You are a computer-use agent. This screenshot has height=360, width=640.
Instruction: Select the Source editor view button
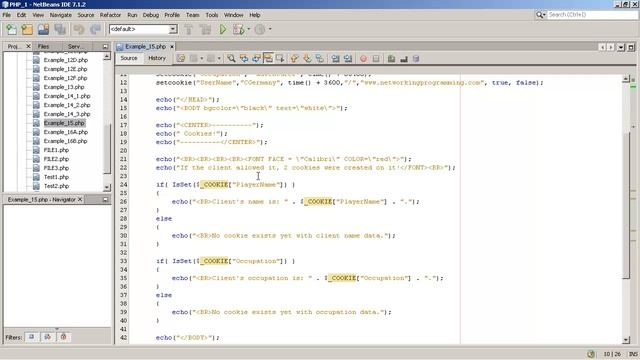129,58
